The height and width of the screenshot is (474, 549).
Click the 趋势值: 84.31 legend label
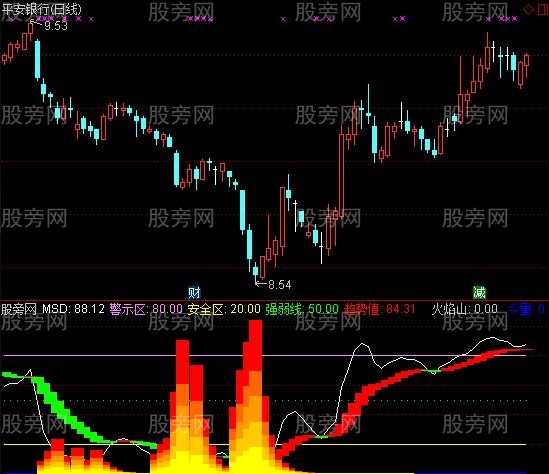coord(380,309)
